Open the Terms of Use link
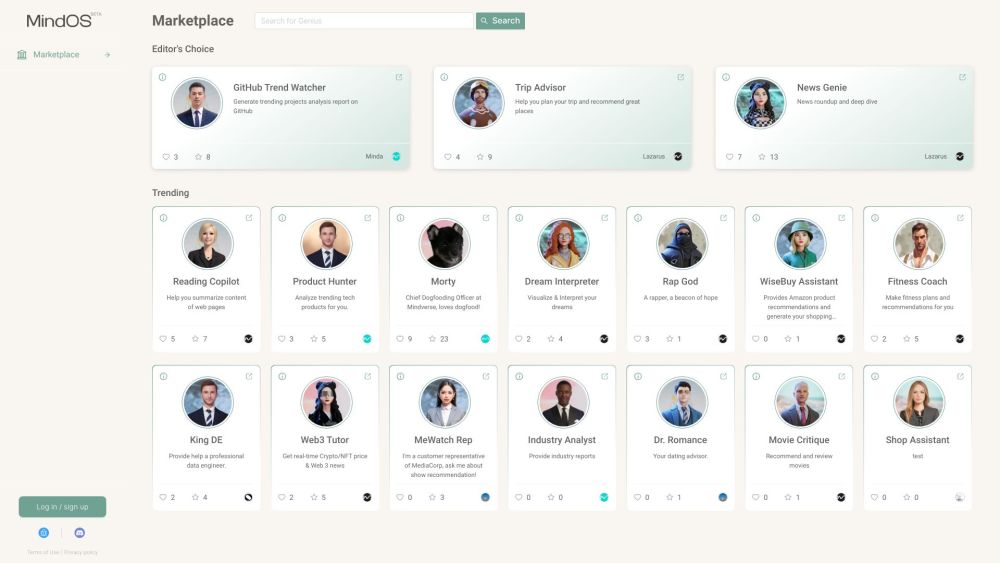The width and height of the screenshot is (1000, 563). pyautogui.click(x=43, y=552)
